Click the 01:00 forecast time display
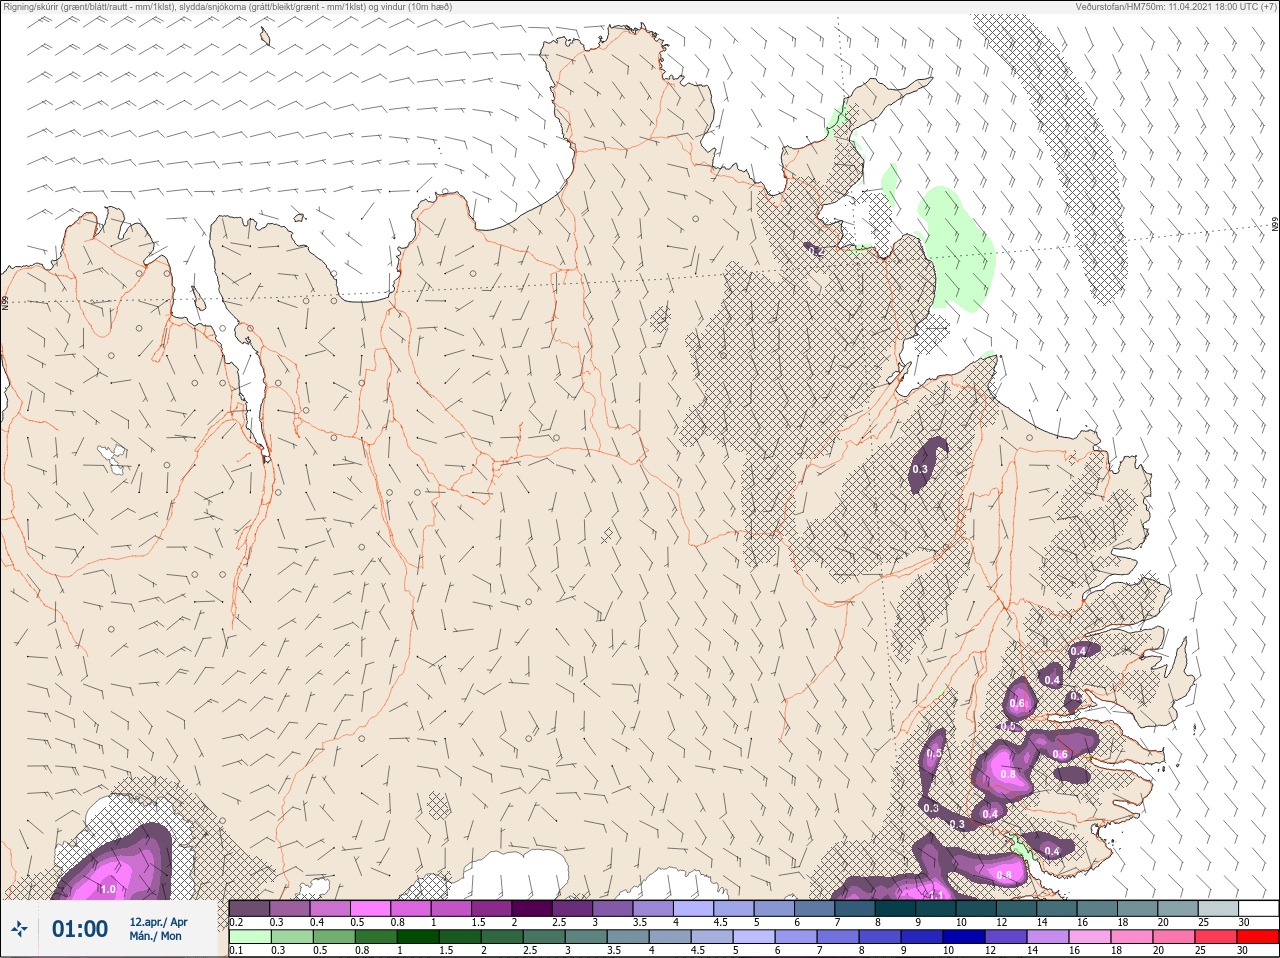This screenshot has height=958, width=1280. pos(80,929)
